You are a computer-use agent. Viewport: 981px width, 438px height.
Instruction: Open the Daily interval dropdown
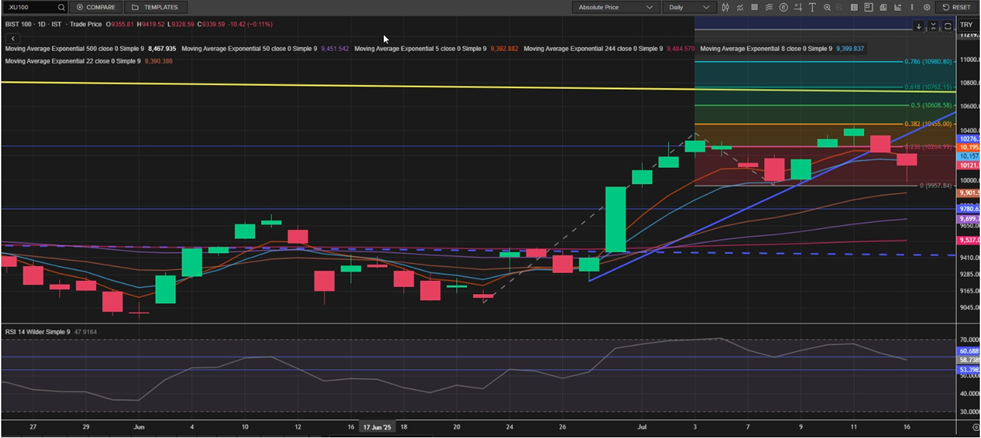pos(688,7)
